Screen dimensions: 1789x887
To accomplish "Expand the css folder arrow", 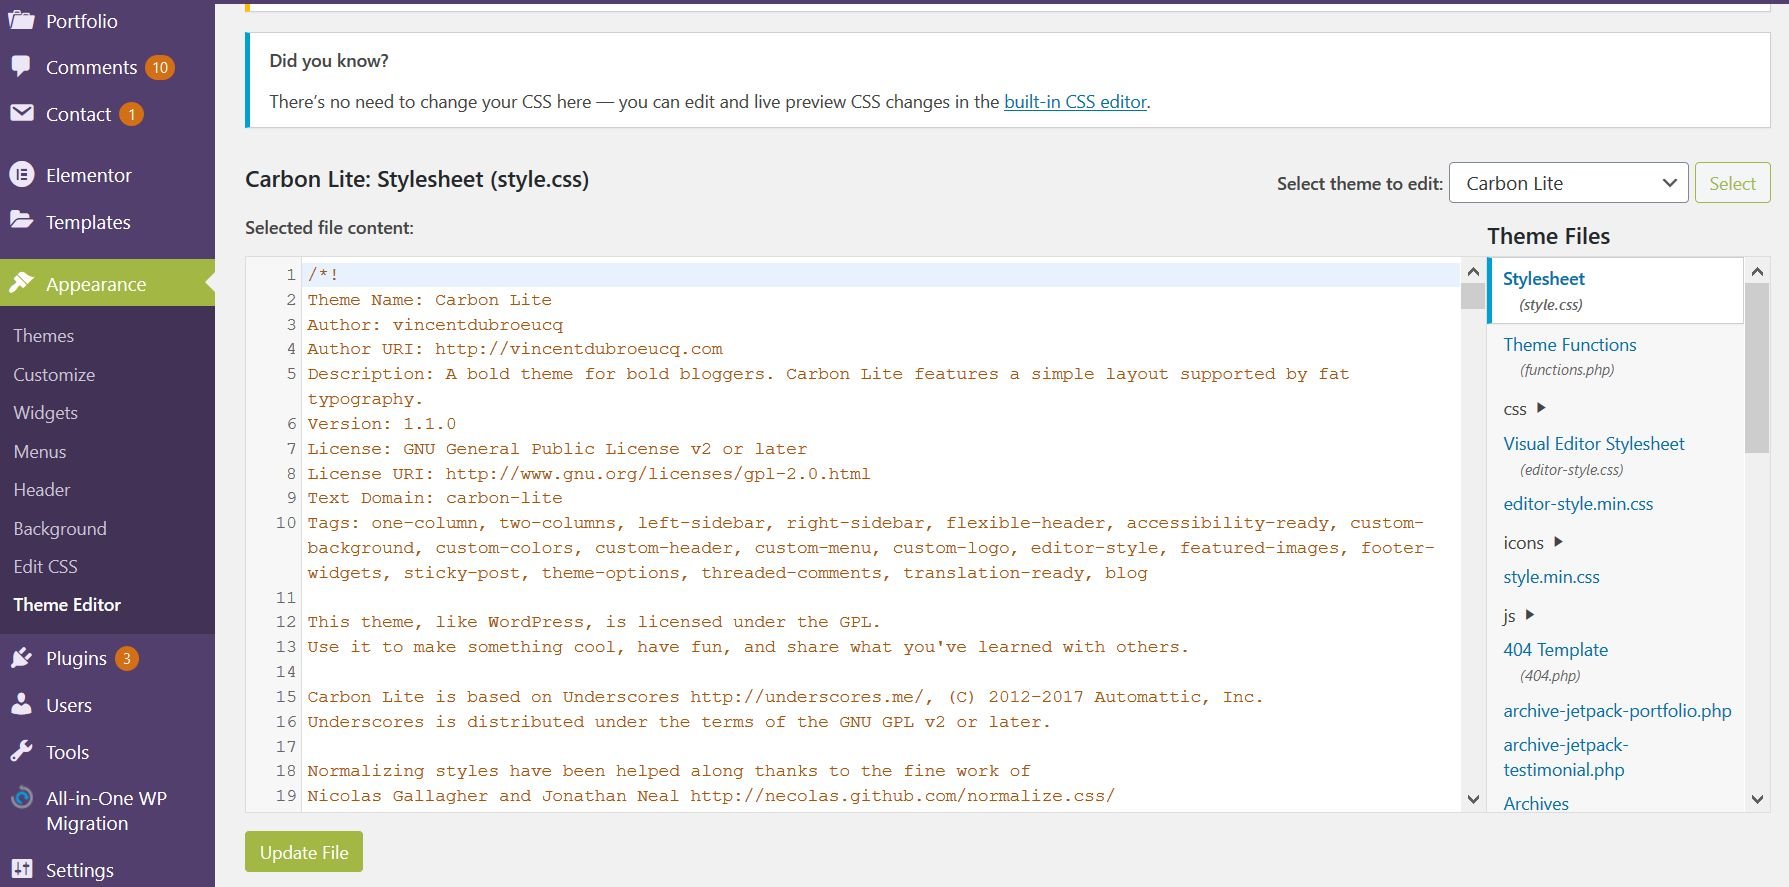I will (x=1541, y=407).
